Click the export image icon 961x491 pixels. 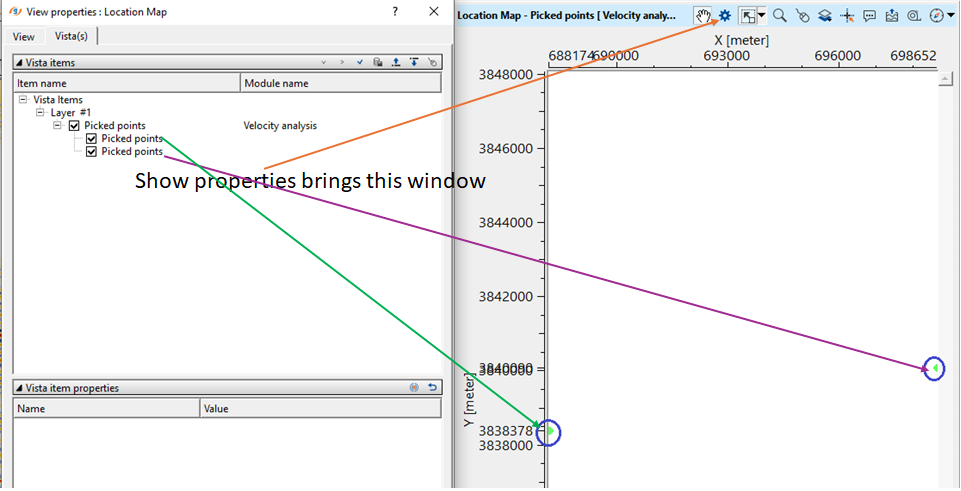[x=891, y=16]
